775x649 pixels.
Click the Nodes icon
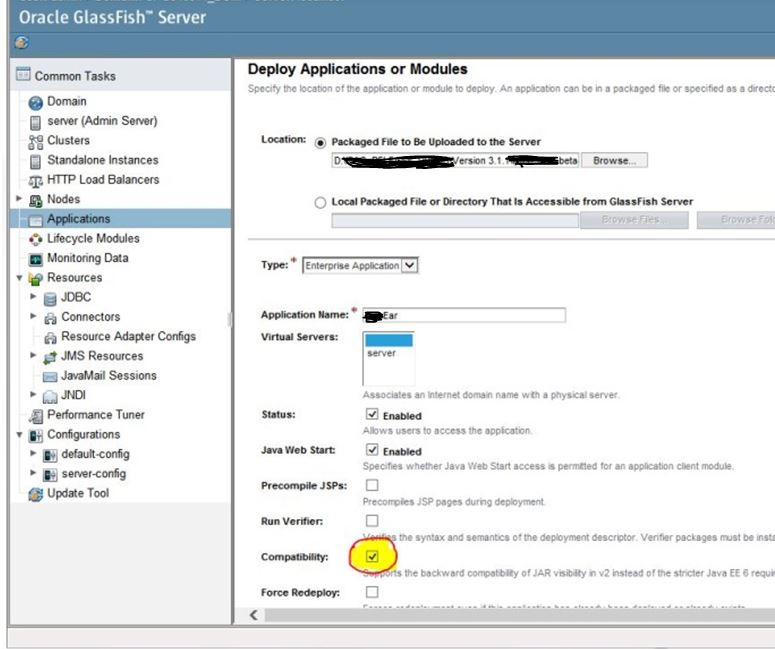point(36,200)
